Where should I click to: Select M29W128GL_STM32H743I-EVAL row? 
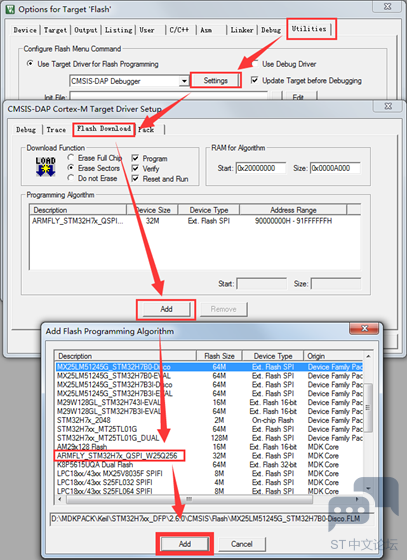point(209,402)
